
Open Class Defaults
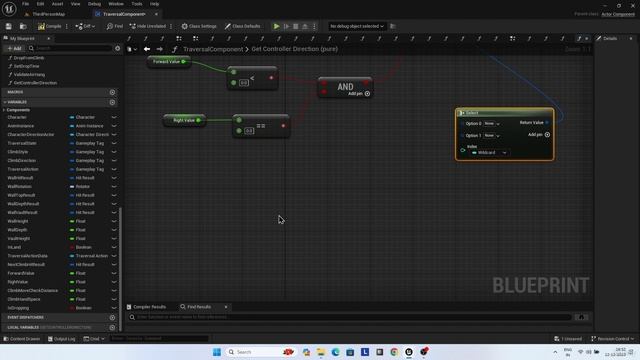(x=242, y=26)
